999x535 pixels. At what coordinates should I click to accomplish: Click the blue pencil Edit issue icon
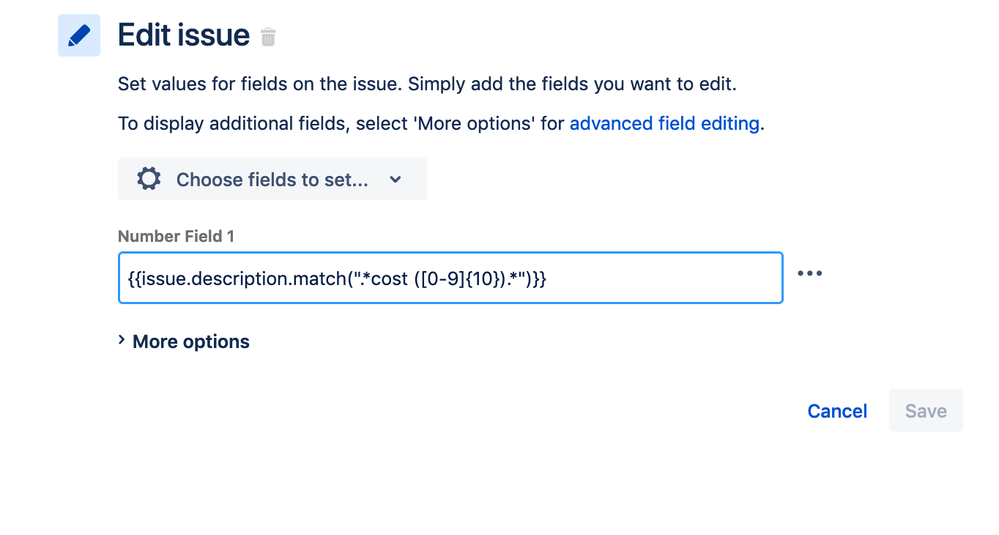click(x=79, y=36)
